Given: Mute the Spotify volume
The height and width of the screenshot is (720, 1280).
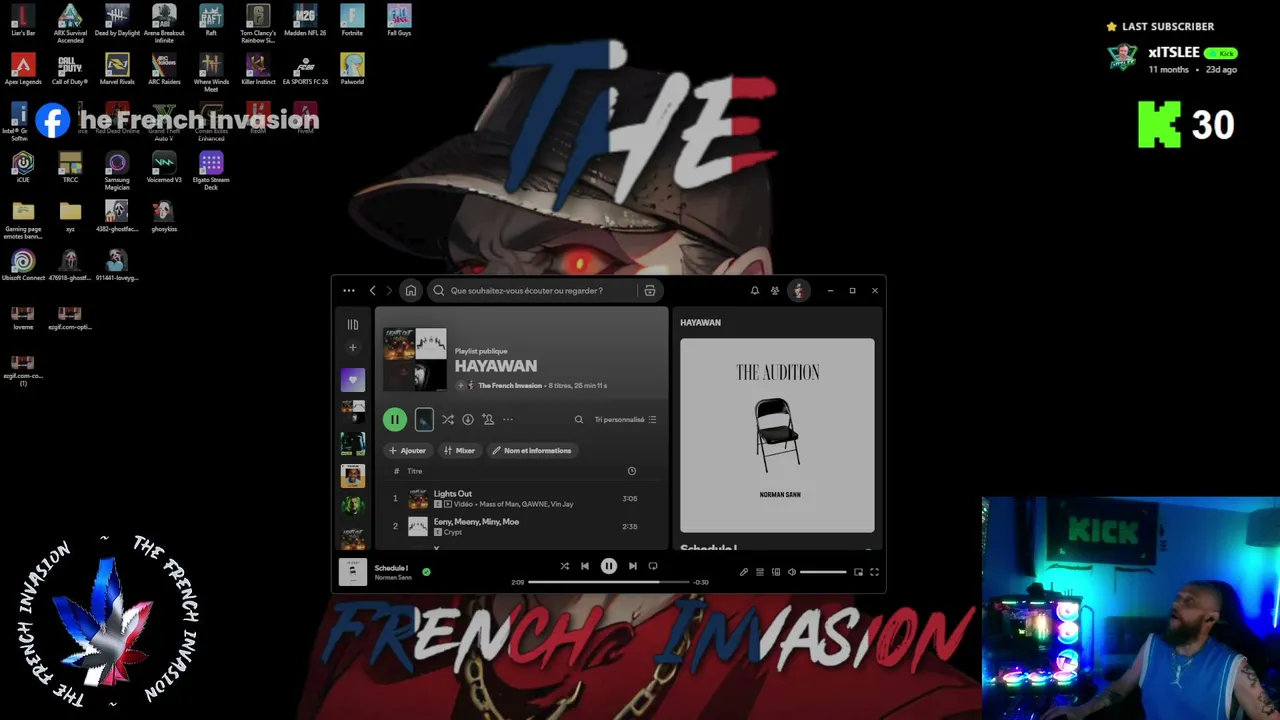Looking at the screenshot, I should [792, 572].
